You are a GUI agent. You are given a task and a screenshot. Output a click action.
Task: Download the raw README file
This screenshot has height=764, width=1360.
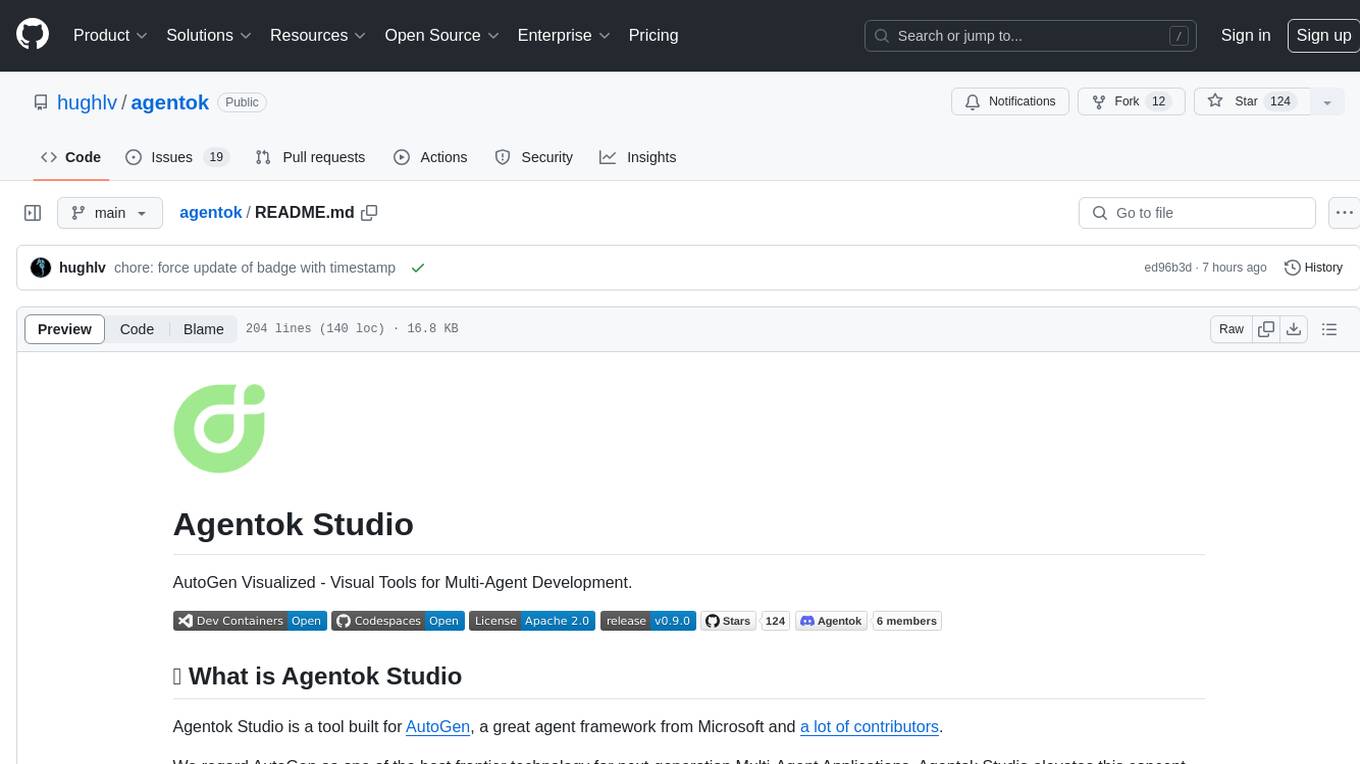point(1293,329)
